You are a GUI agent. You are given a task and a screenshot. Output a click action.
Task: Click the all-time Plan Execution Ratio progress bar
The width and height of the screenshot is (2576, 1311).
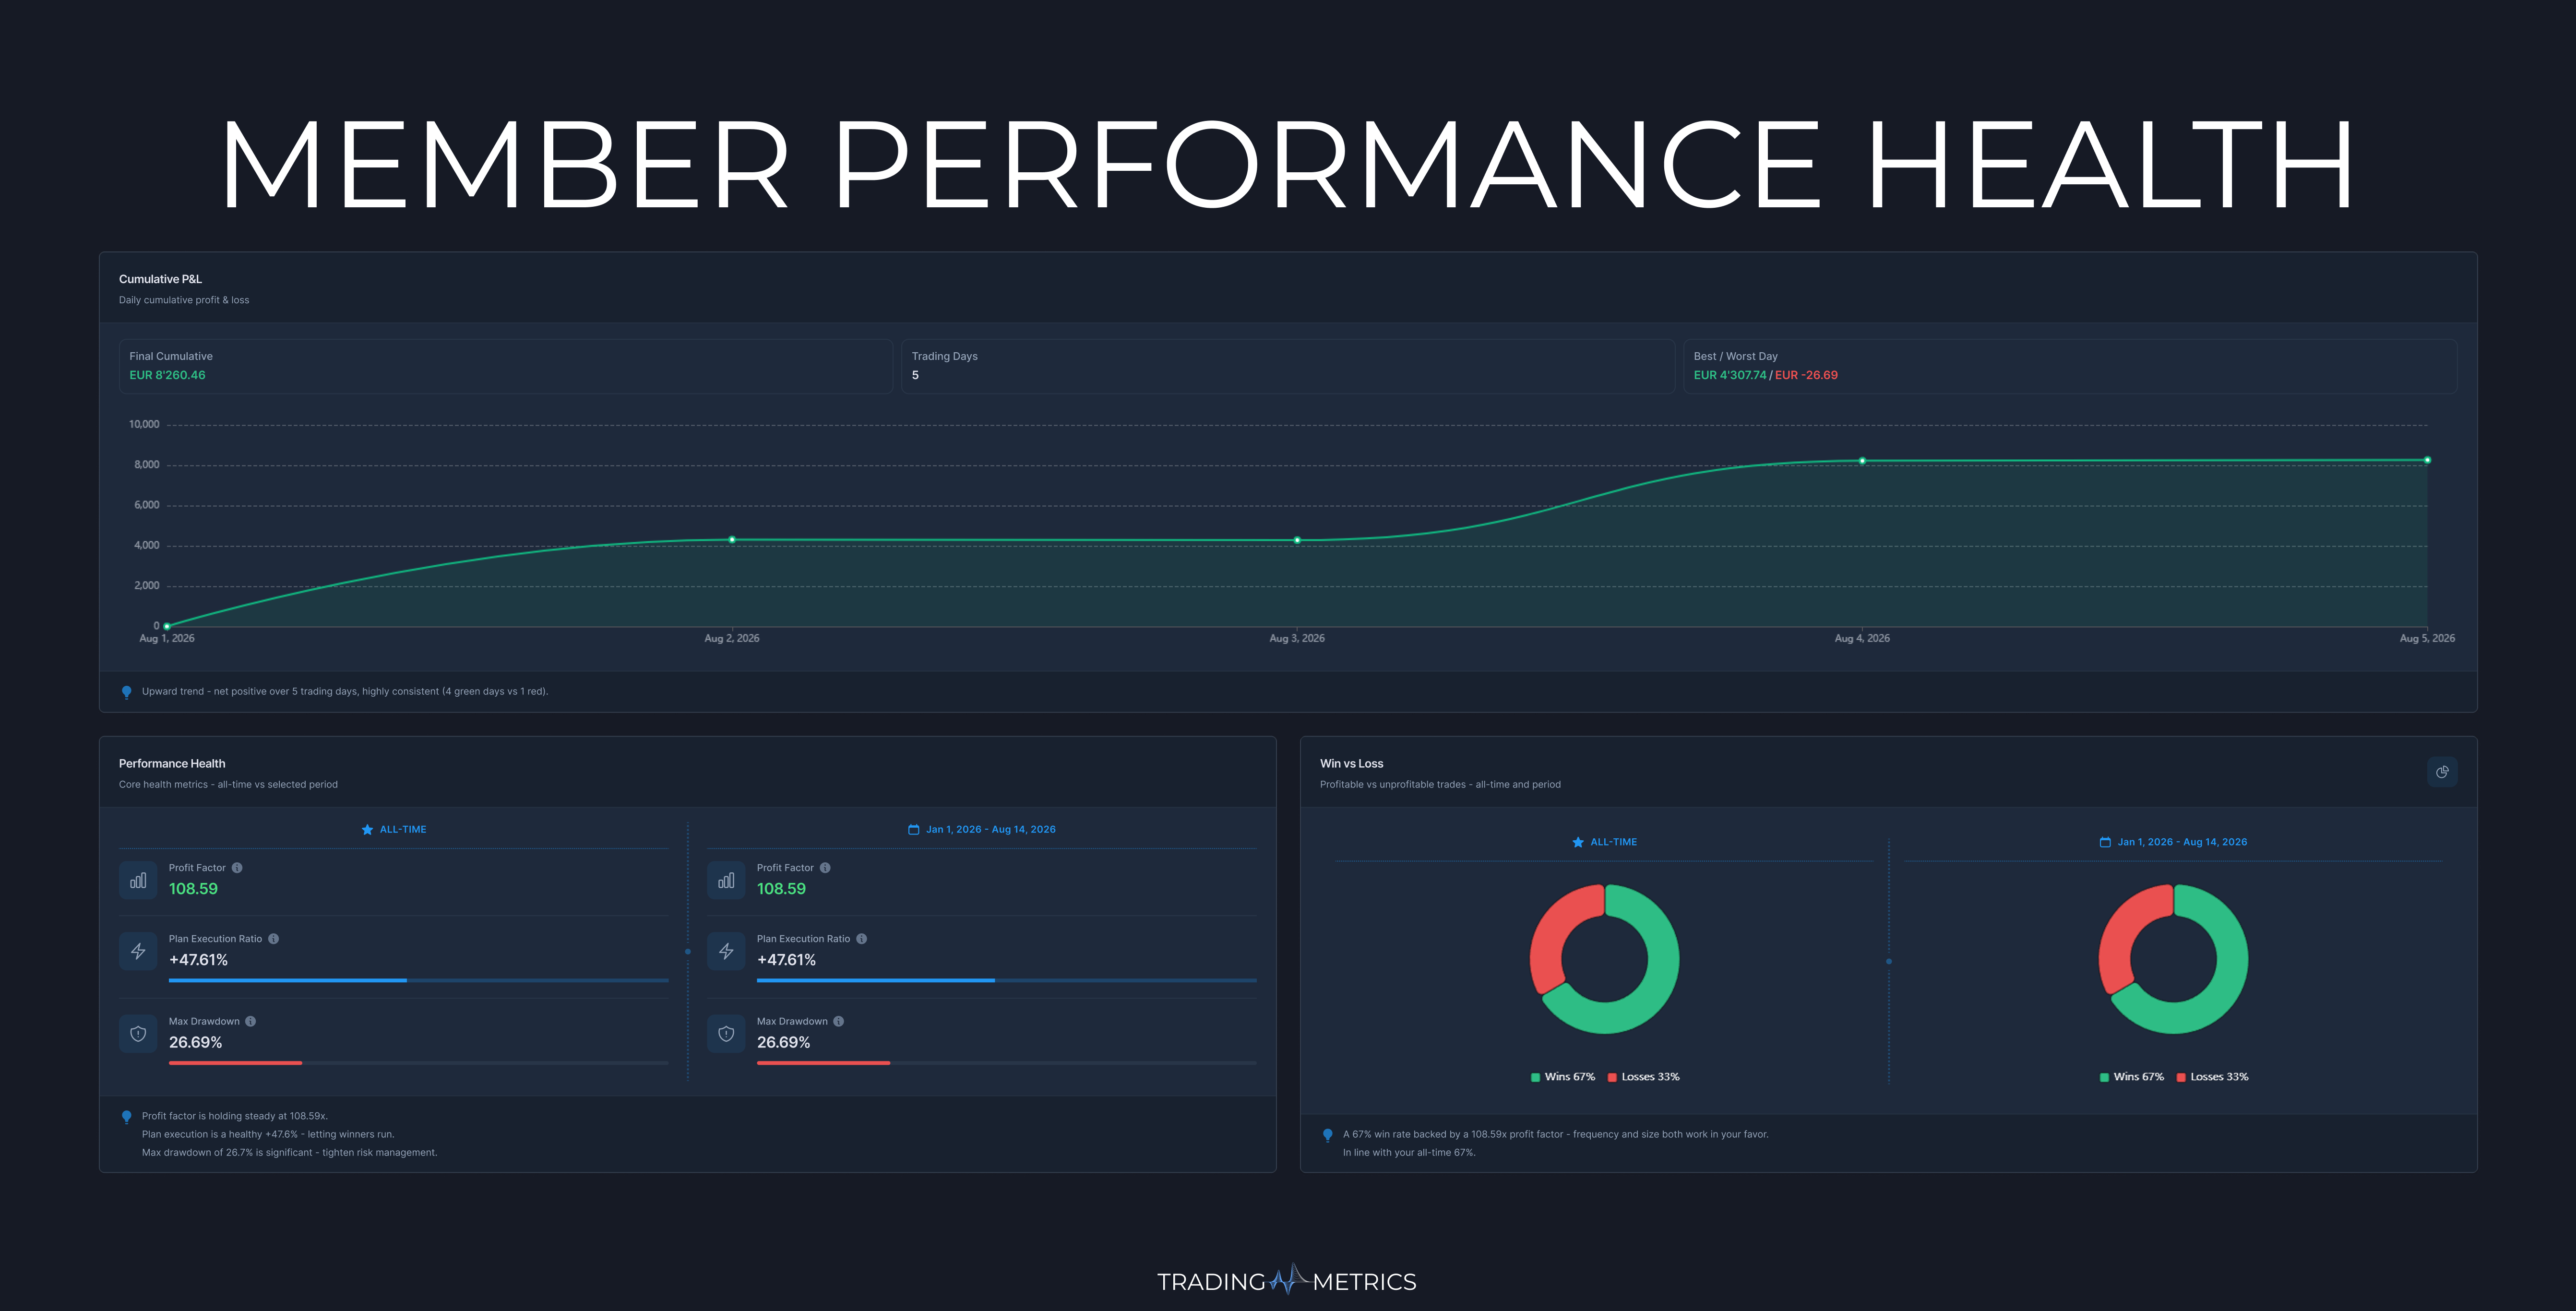click(x=418, y=980)
